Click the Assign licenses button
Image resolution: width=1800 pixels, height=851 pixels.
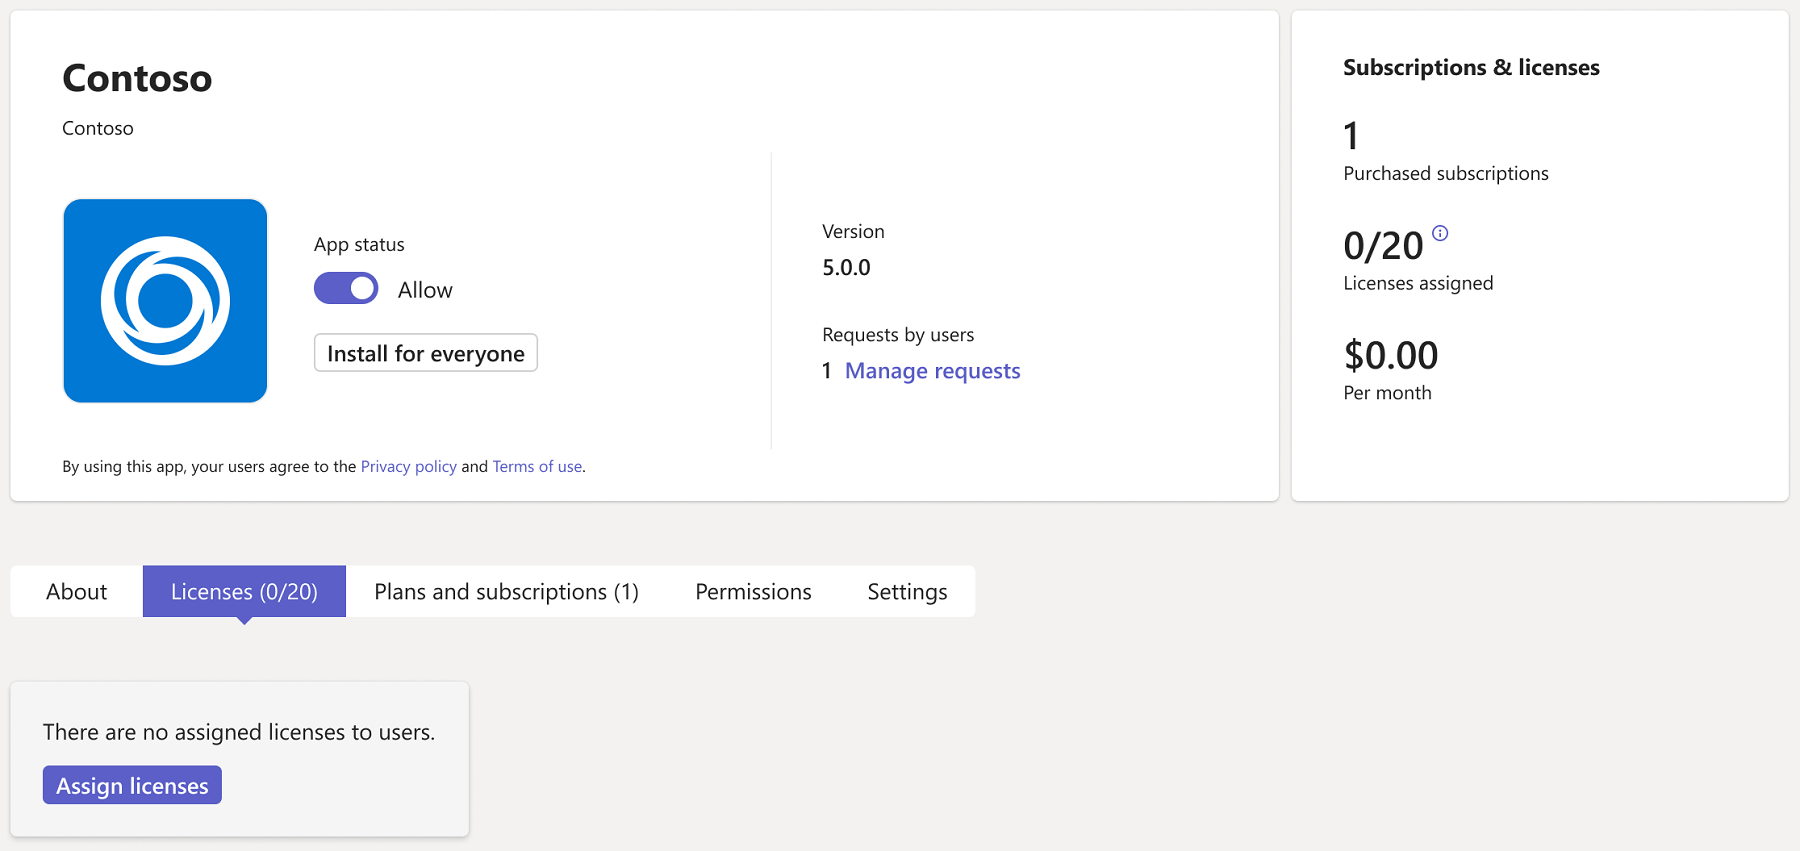tap(132, 785)
